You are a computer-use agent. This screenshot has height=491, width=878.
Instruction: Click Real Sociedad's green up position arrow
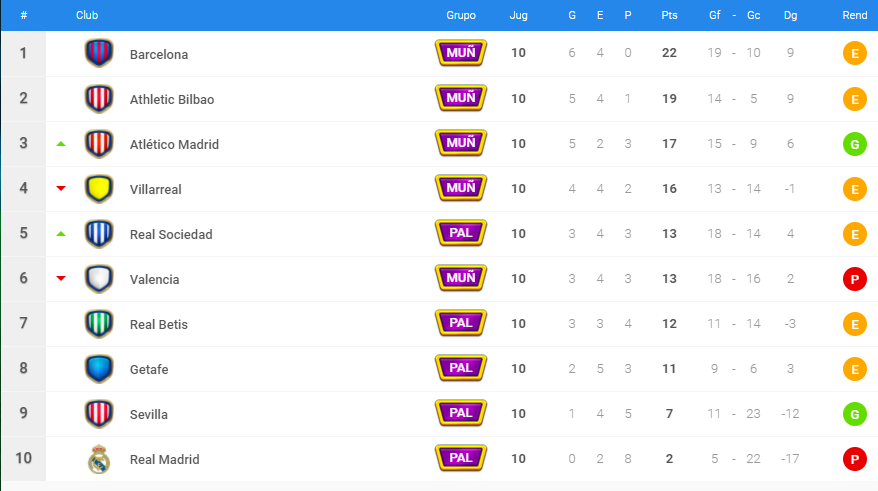[61, 233]
